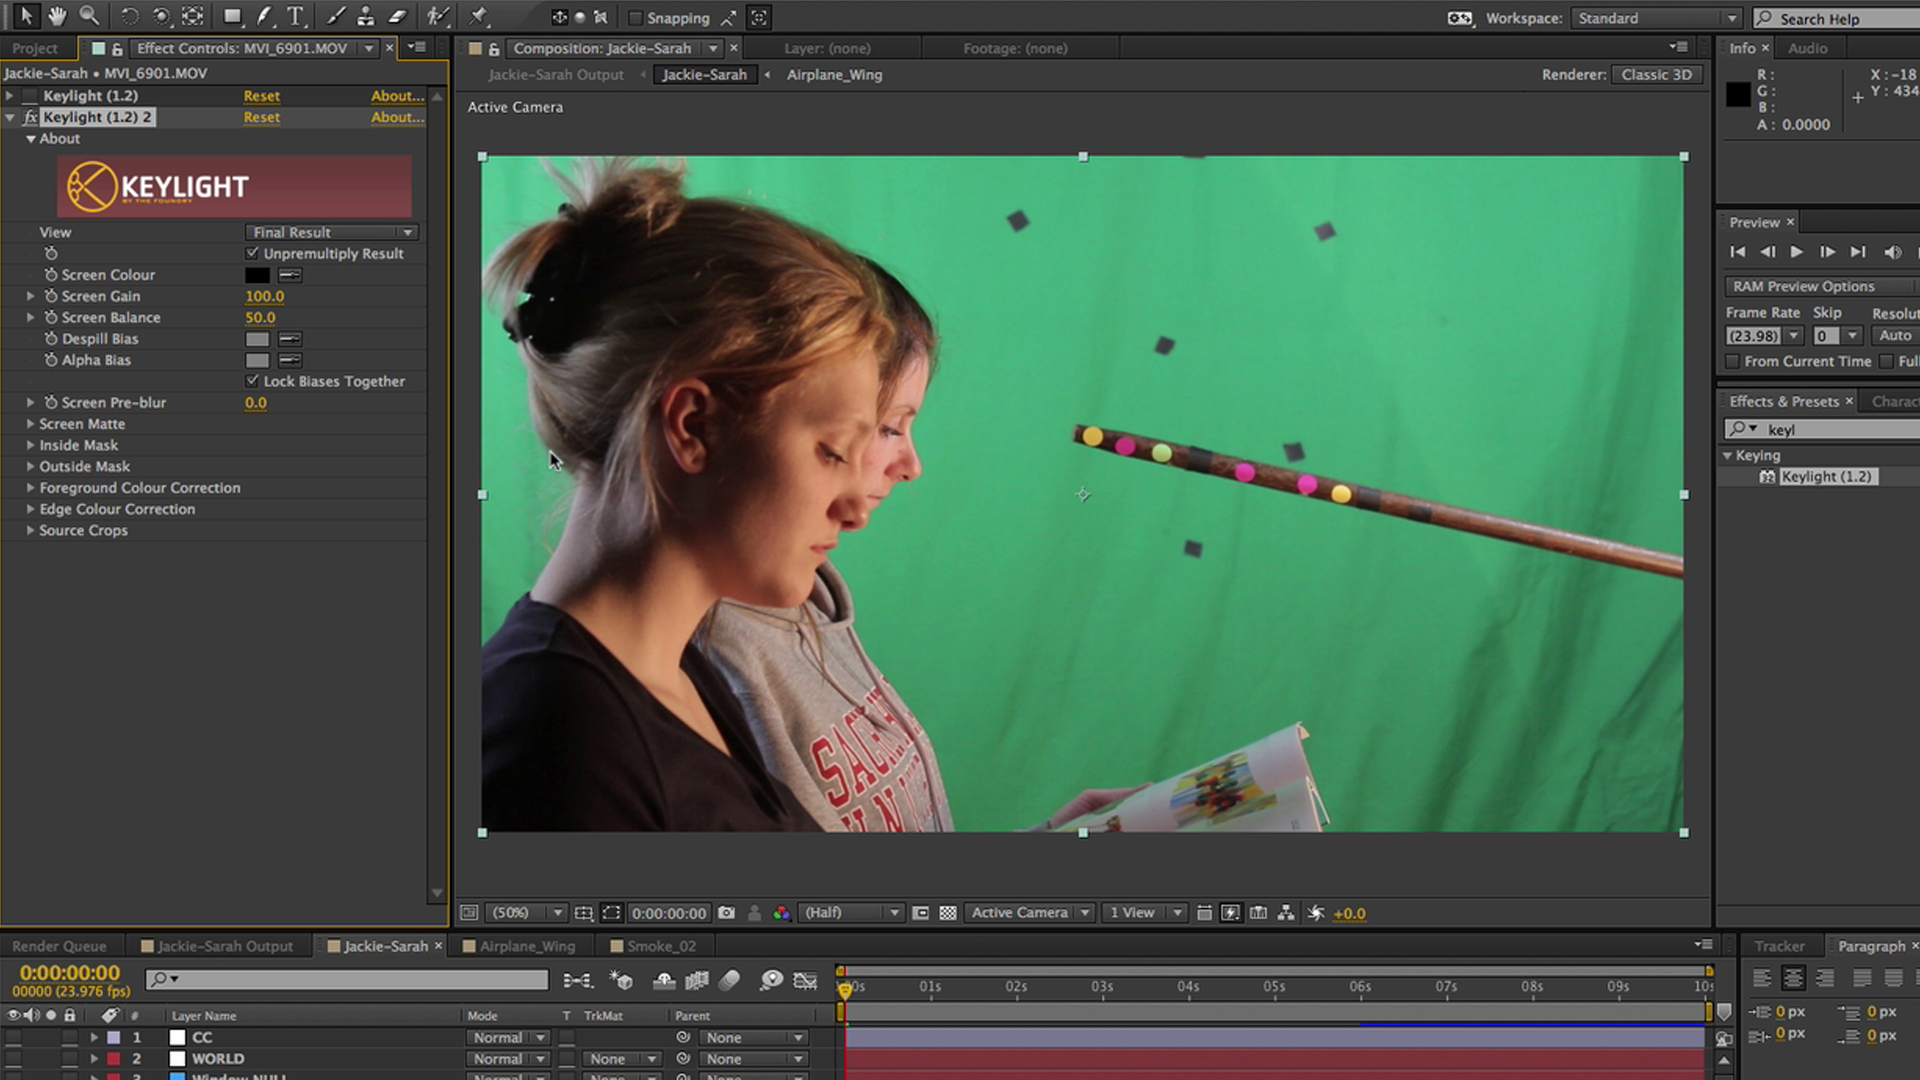Viewport: 1920px width, 1080px height.
Task: Open the 50% magnification dropdown
Action: coord(526,913)
